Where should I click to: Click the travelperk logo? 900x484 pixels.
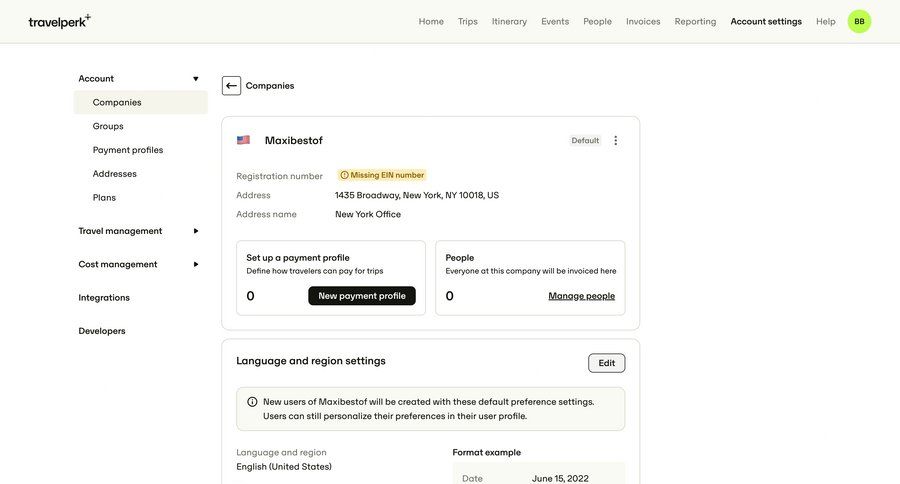click(59, 21)
